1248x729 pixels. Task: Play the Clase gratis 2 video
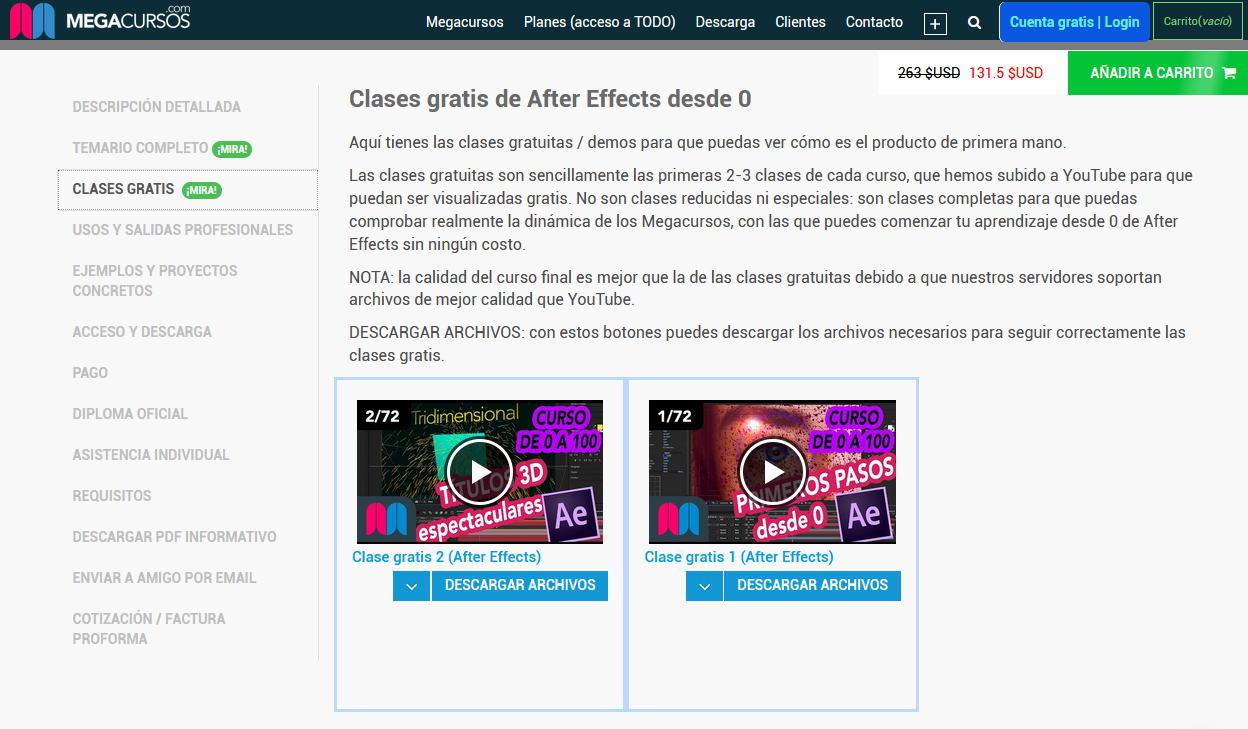(x=479, y=472)
